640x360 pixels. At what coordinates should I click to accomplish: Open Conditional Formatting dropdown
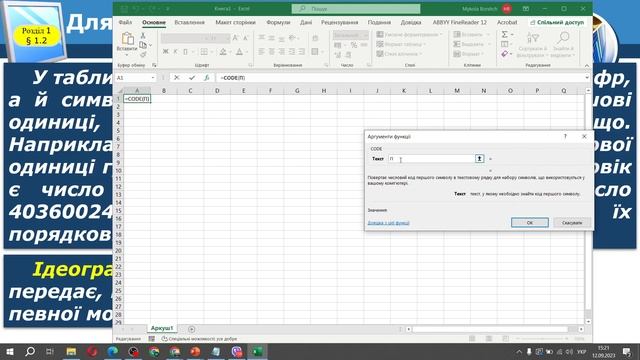coord(409,35)
